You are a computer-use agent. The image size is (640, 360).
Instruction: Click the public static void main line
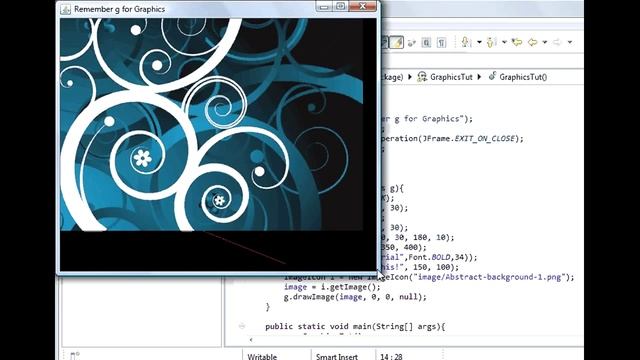pyautogui.click(x=355, y=327)
